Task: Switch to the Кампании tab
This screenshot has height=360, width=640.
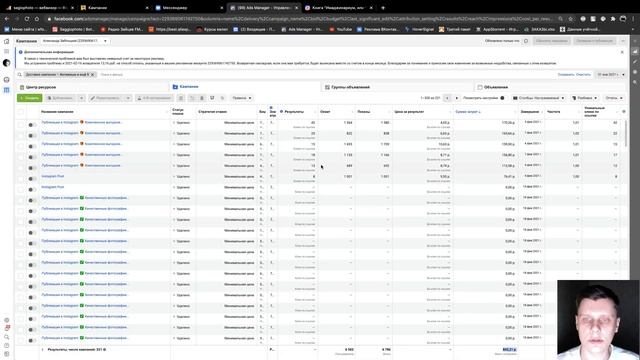Action: [x=245, y=87]
